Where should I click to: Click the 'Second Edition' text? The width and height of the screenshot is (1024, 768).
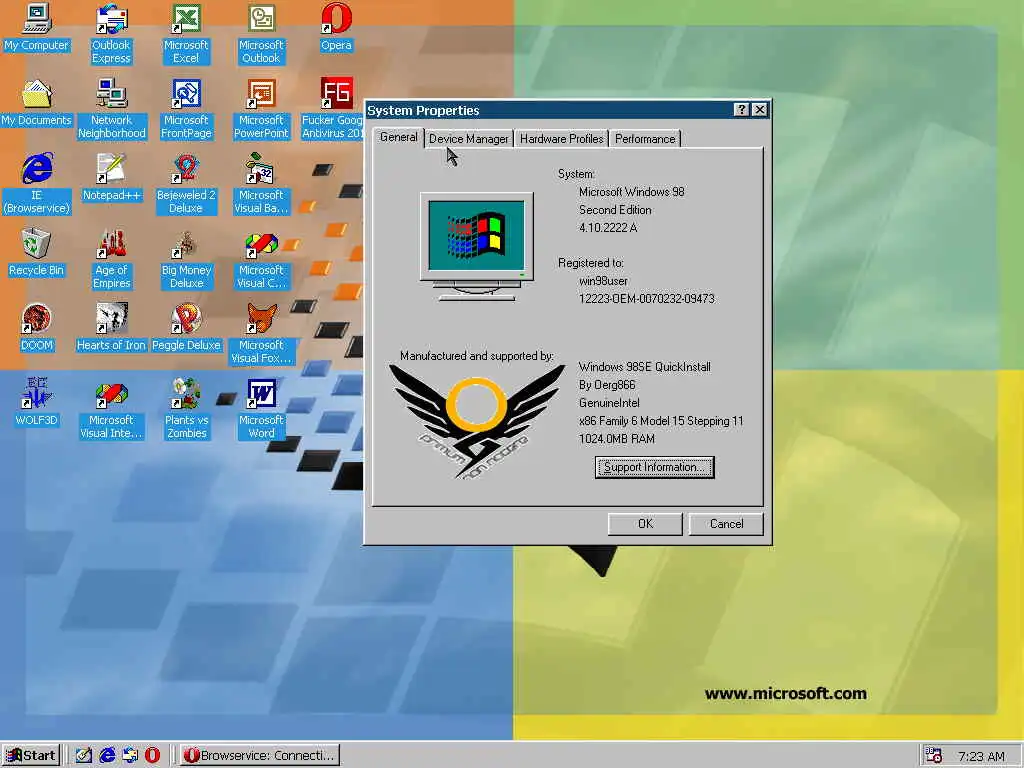(615, 210)
